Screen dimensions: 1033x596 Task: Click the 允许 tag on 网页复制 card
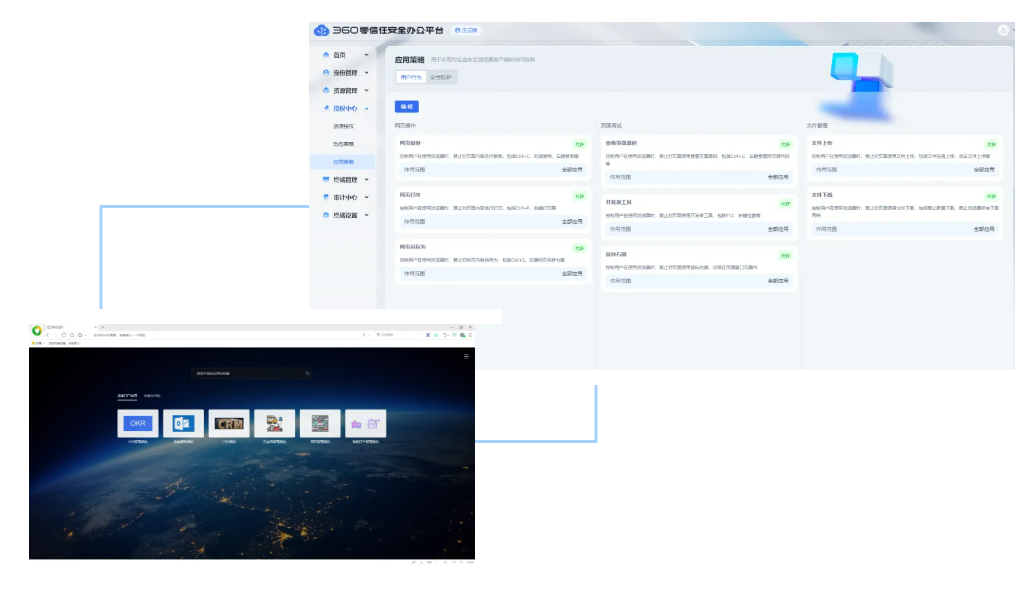click(x=578, y=144)
